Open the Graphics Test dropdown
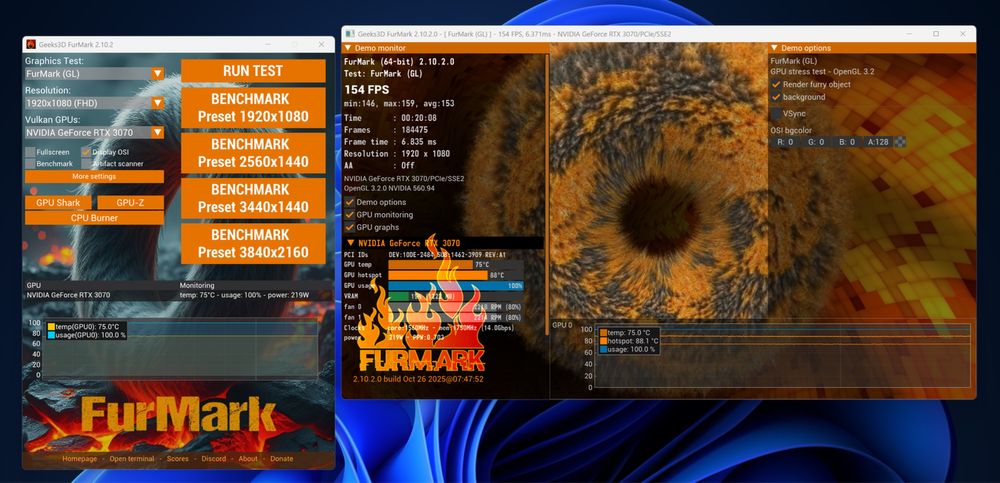Image resolution: width=1000 pixels, height=483 pixels. tap(94, 73)
